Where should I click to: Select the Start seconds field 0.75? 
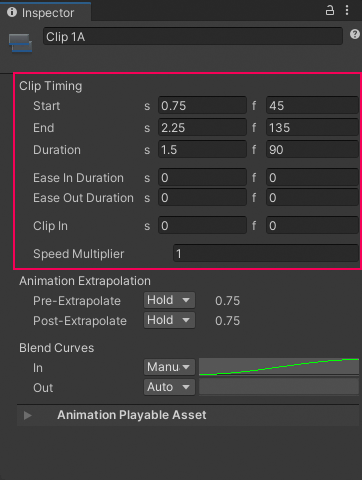(202, 106)
